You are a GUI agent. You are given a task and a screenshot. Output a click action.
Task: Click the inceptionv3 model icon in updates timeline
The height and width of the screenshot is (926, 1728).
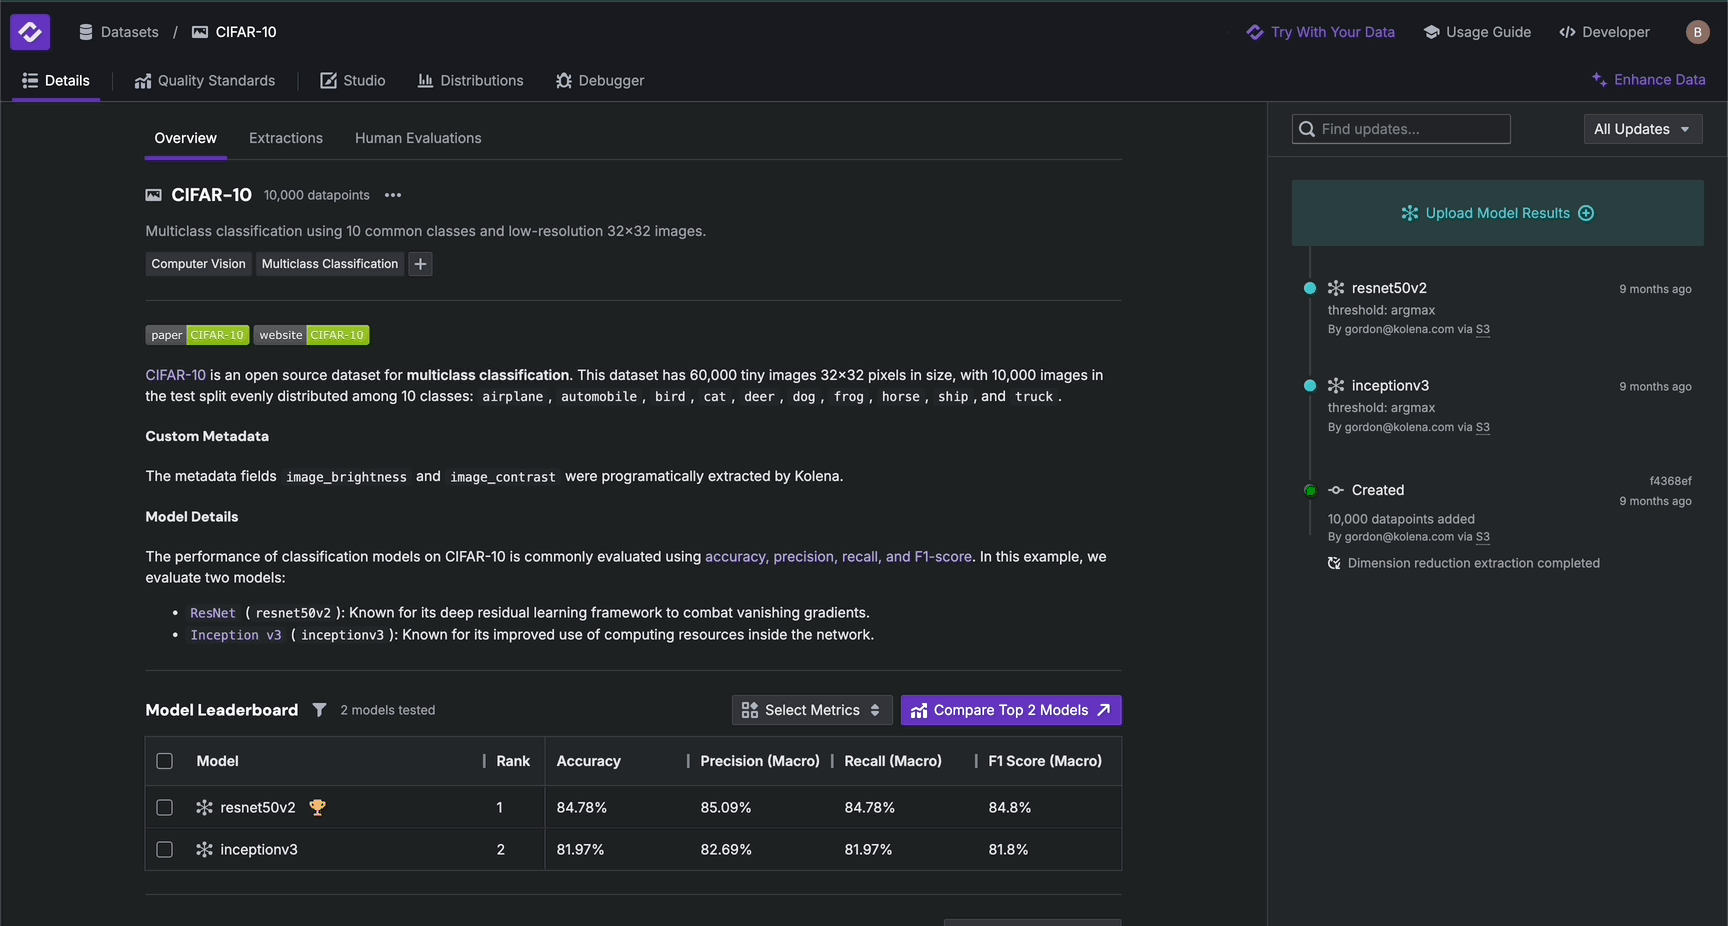click(x=1336, y=386)
